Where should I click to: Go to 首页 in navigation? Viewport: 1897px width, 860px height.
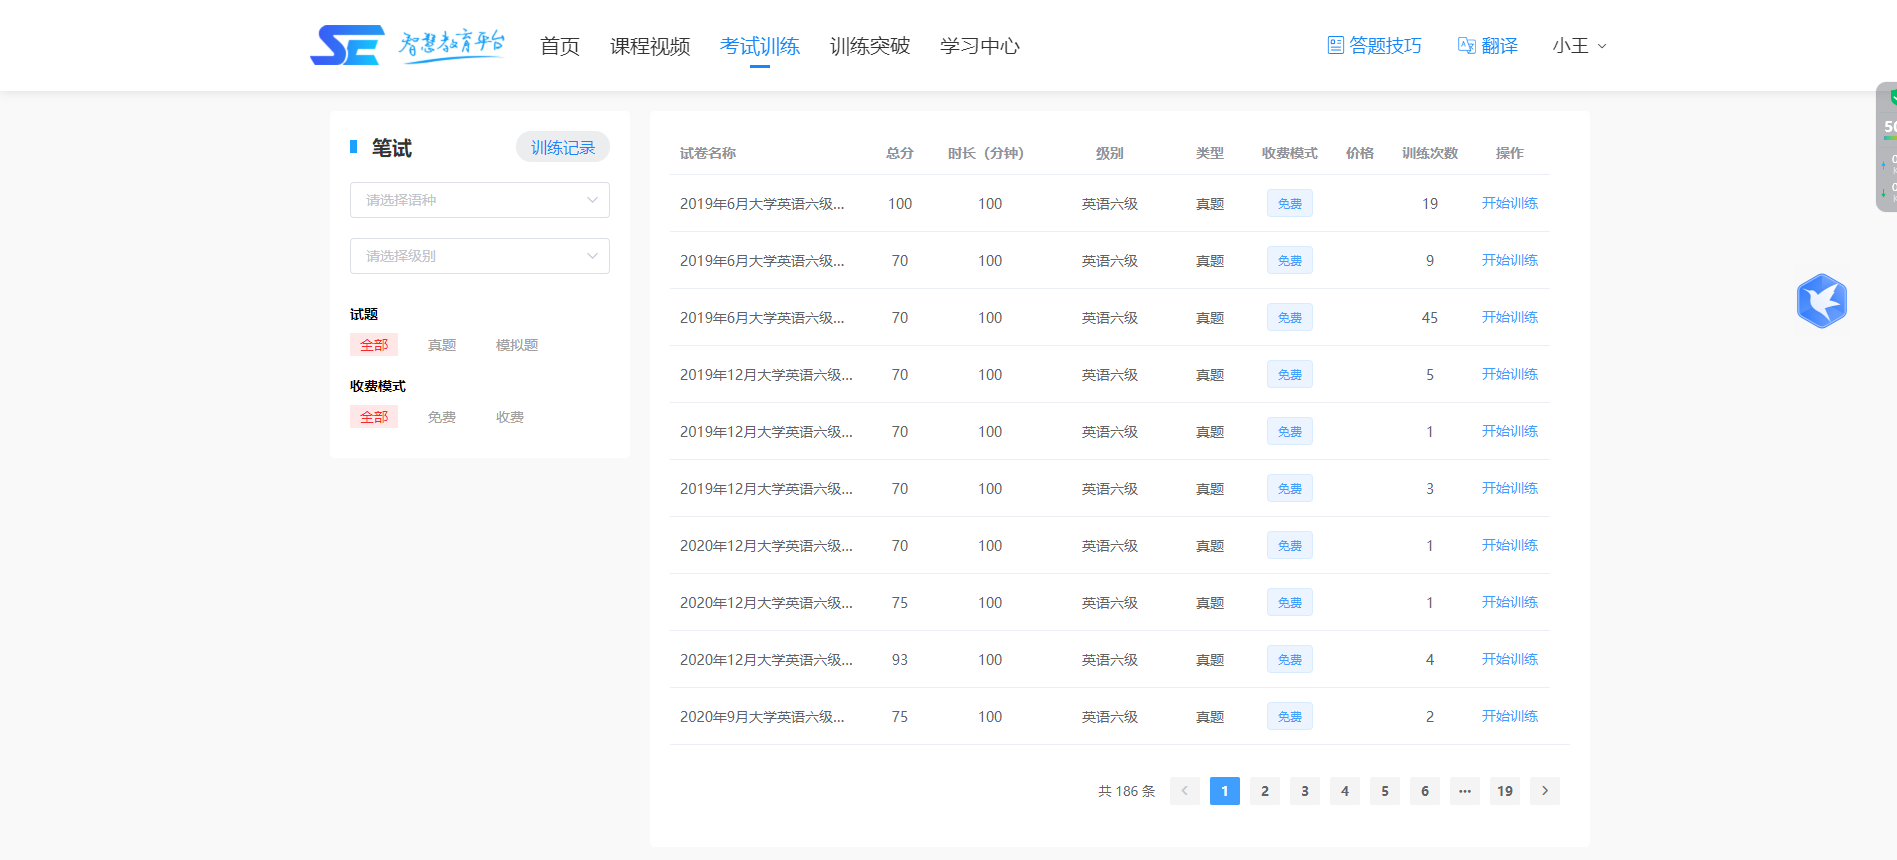[x=560, y=46]
